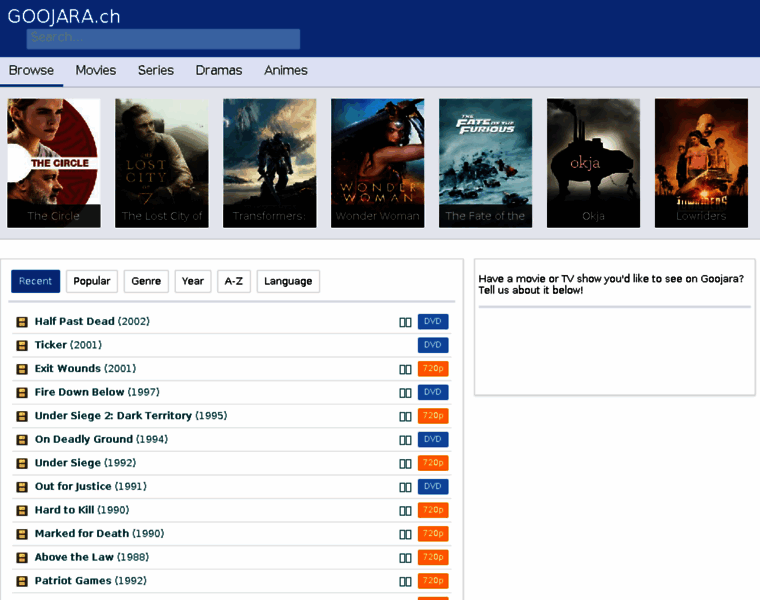760x600 pixels.
Task: Open the Transformers movie poster
Action: tap(269, 163)
